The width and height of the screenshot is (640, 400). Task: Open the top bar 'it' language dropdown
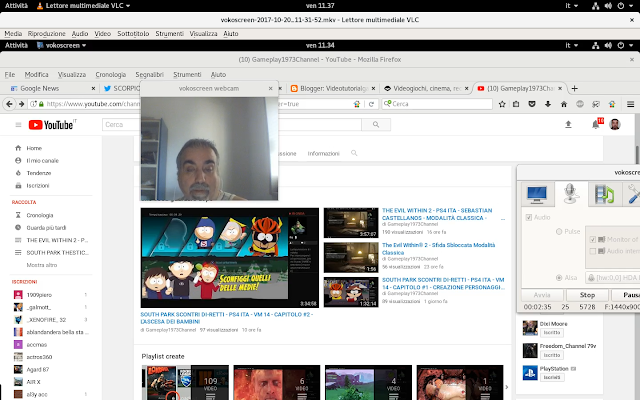click(x=571, y=6)
